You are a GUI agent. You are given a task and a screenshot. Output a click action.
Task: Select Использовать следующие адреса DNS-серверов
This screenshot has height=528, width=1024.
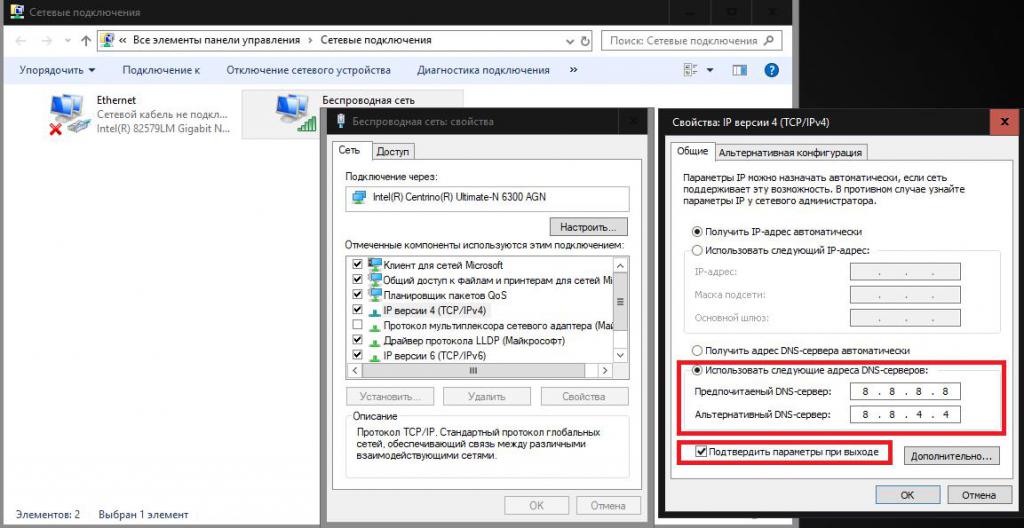pyautogui.click(x=697, y=370)
